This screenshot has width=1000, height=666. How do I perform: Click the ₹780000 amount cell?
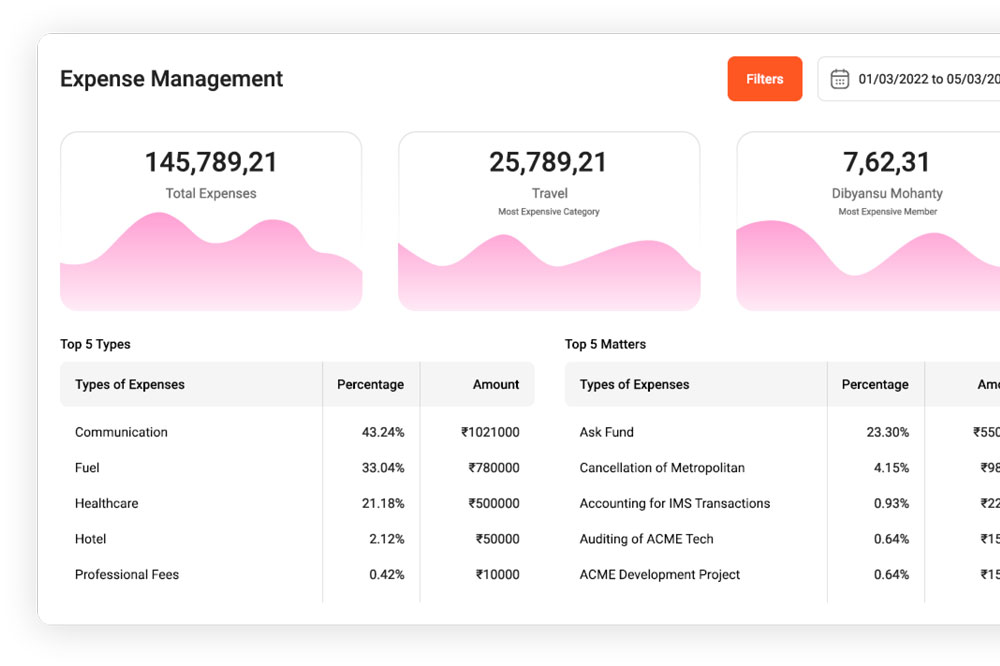(x=494, y=468)
